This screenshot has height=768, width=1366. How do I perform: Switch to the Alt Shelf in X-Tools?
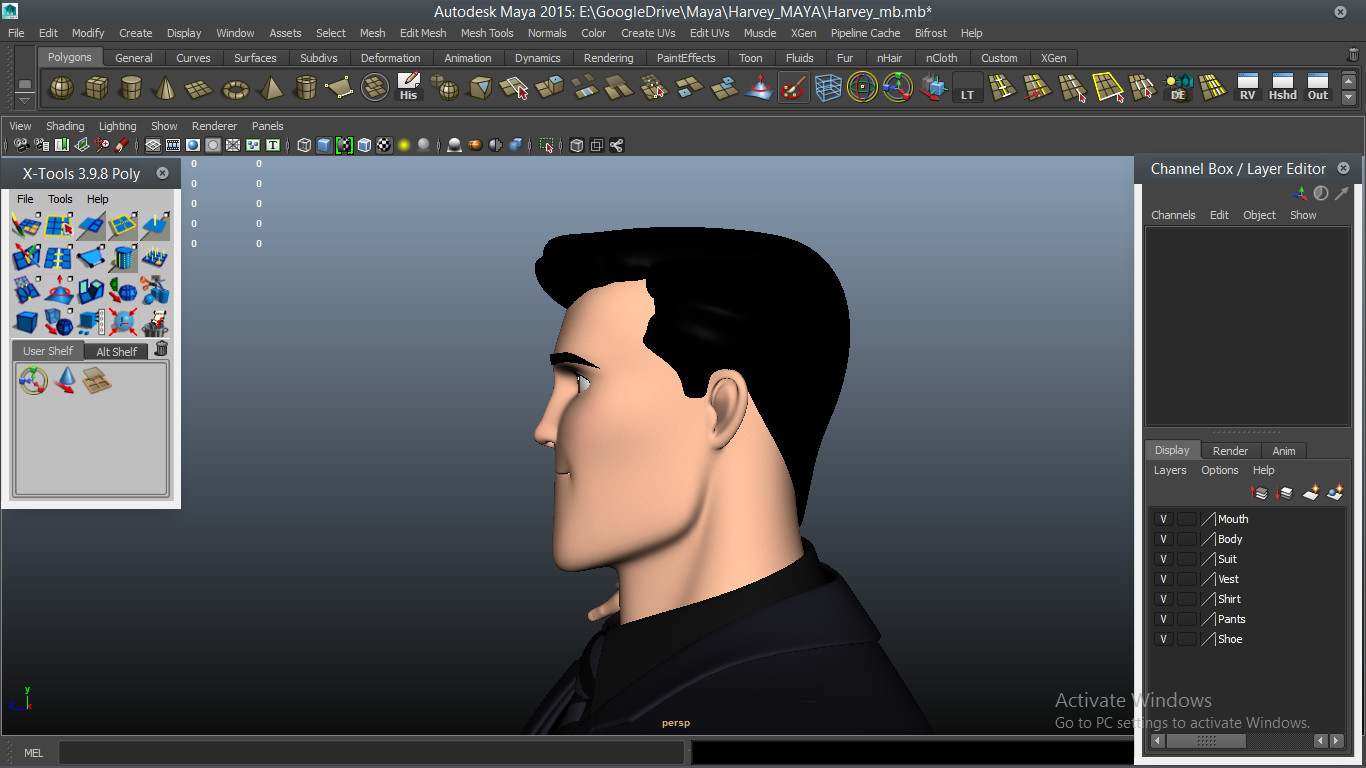pos(115,351)
